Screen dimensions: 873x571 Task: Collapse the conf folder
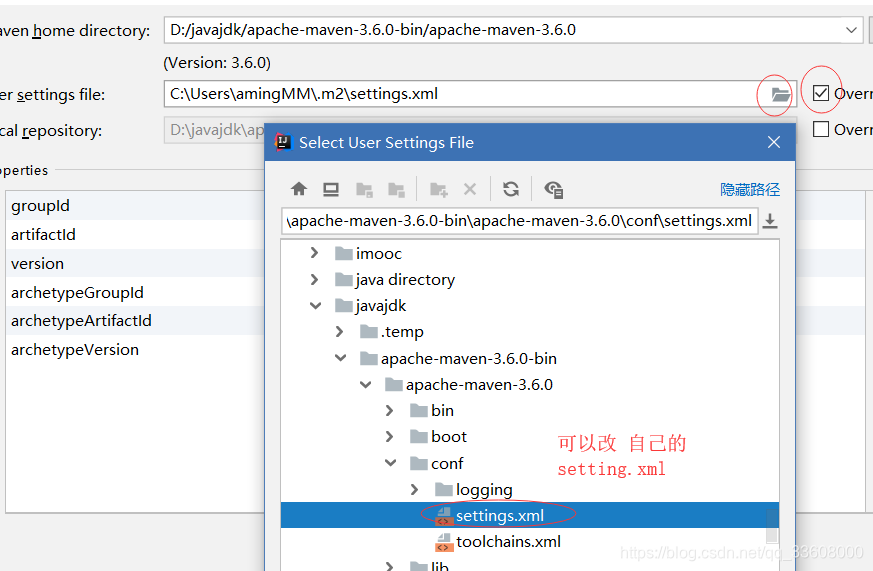click(x=390, y=463)
